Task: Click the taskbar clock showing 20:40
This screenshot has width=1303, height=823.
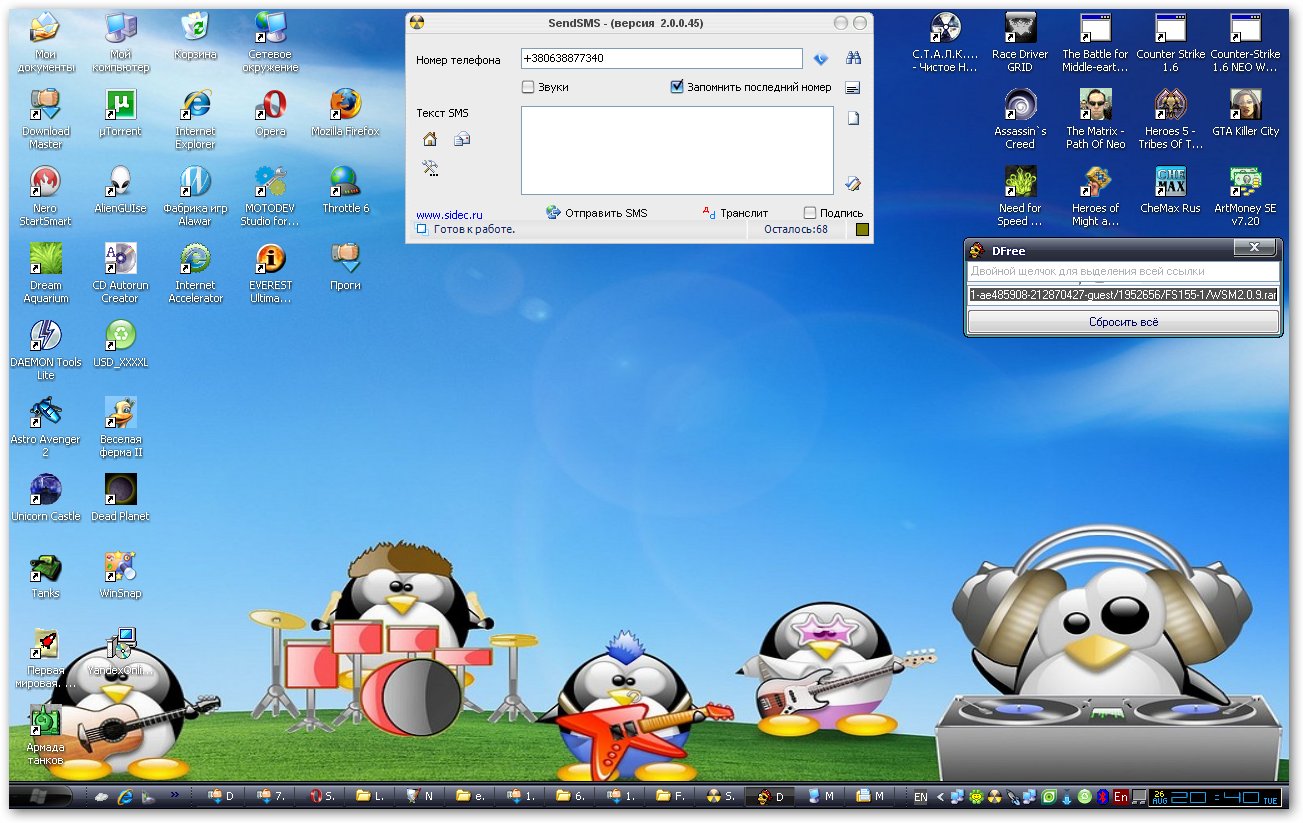Action: pos(1215,797)
